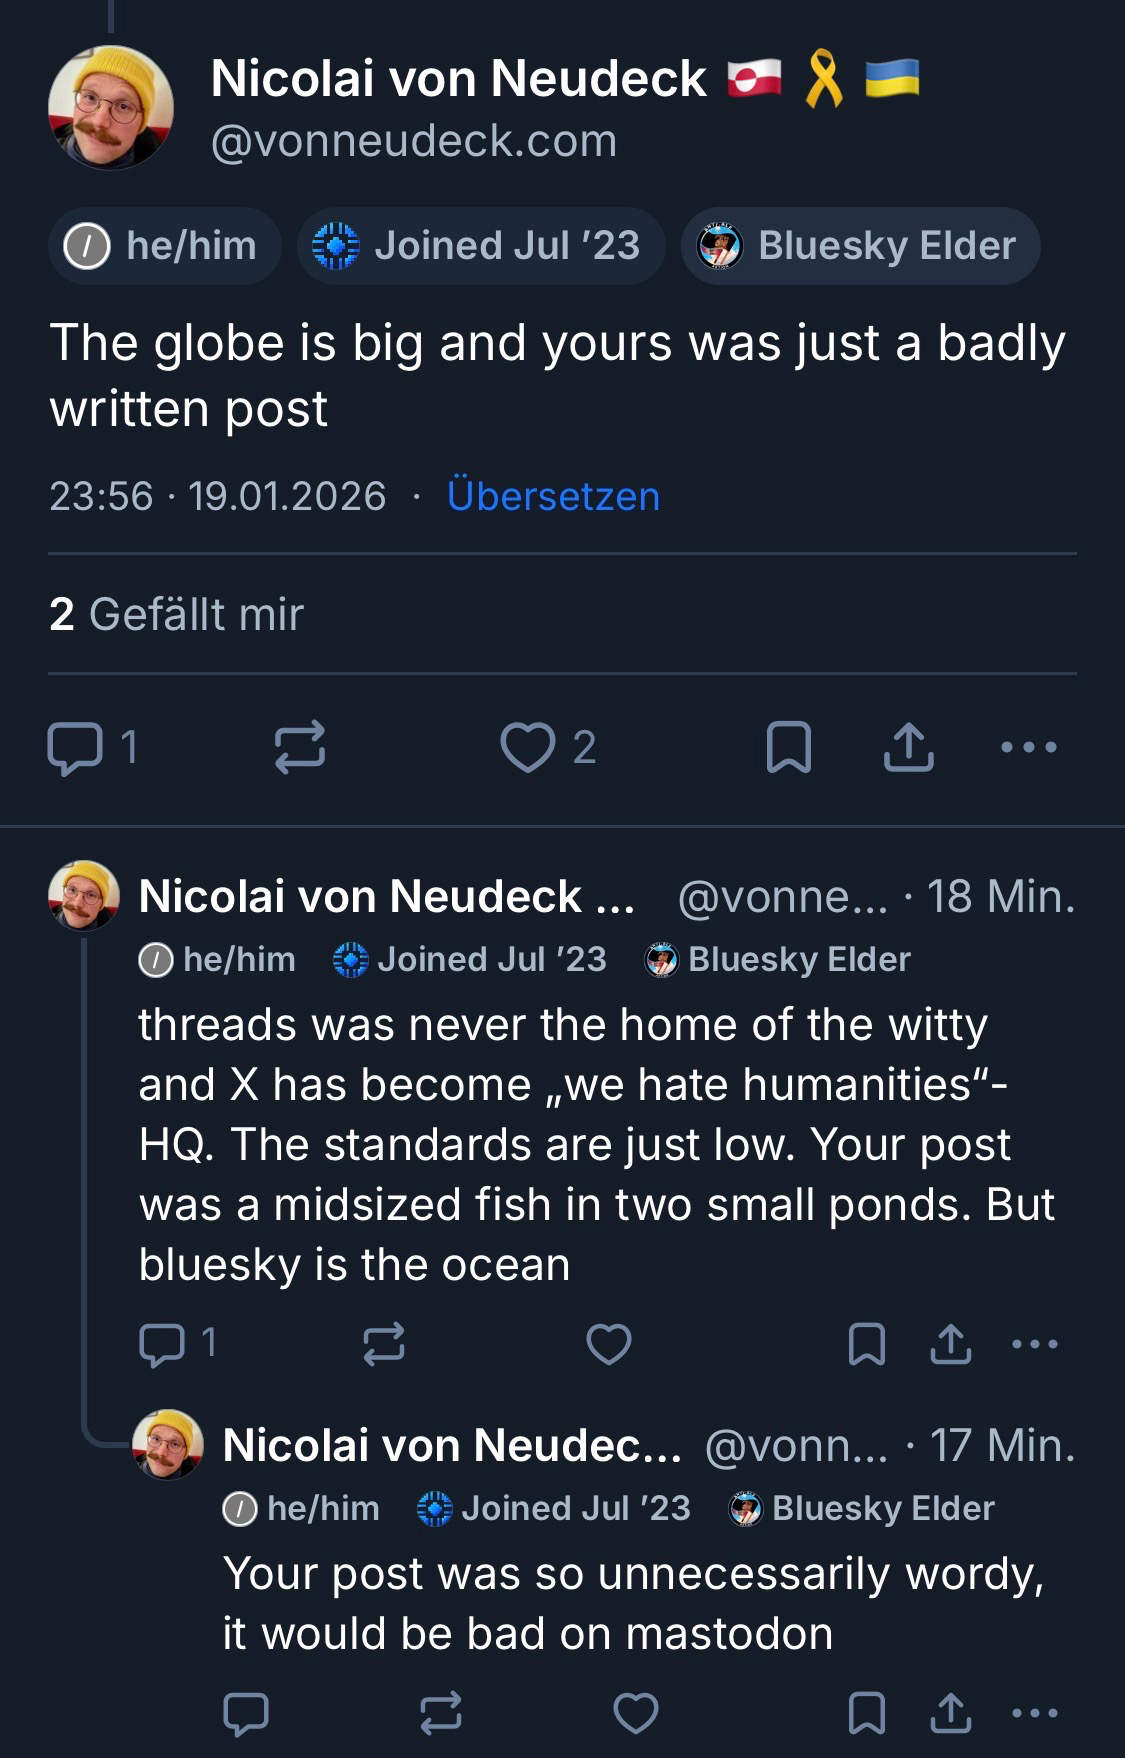The width and height of the screenshot is (1125, 1758).
Task: Repost the "midsized fish" reply
Action: (384, 1344)
